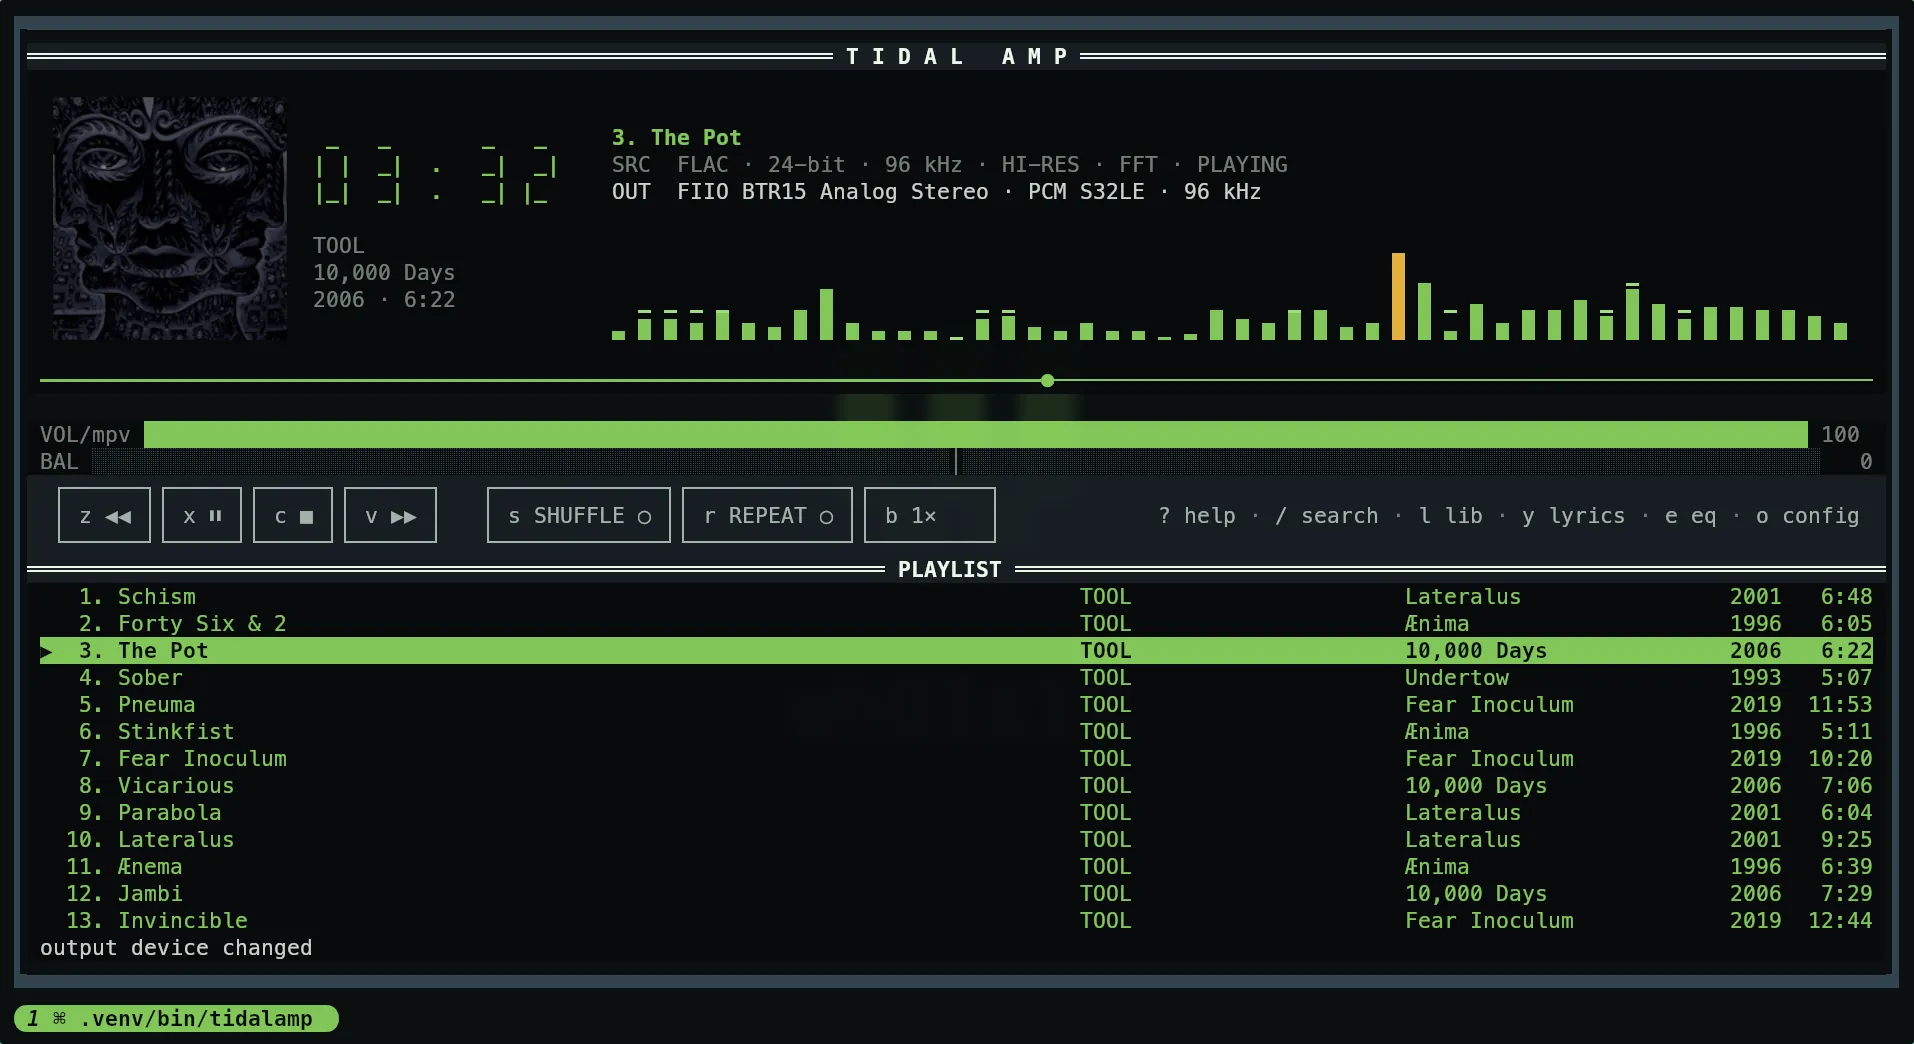Select playlist track 4. Sober

[x=956, y=677]
